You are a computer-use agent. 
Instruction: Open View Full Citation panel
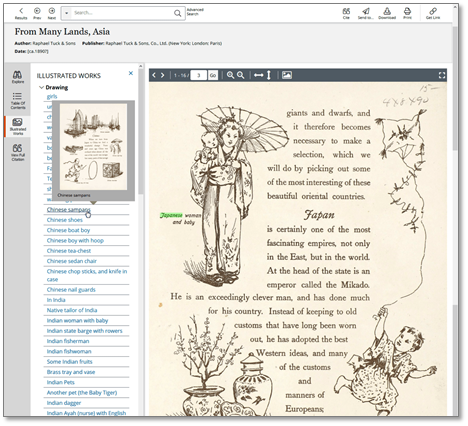[x=18, y=152]
